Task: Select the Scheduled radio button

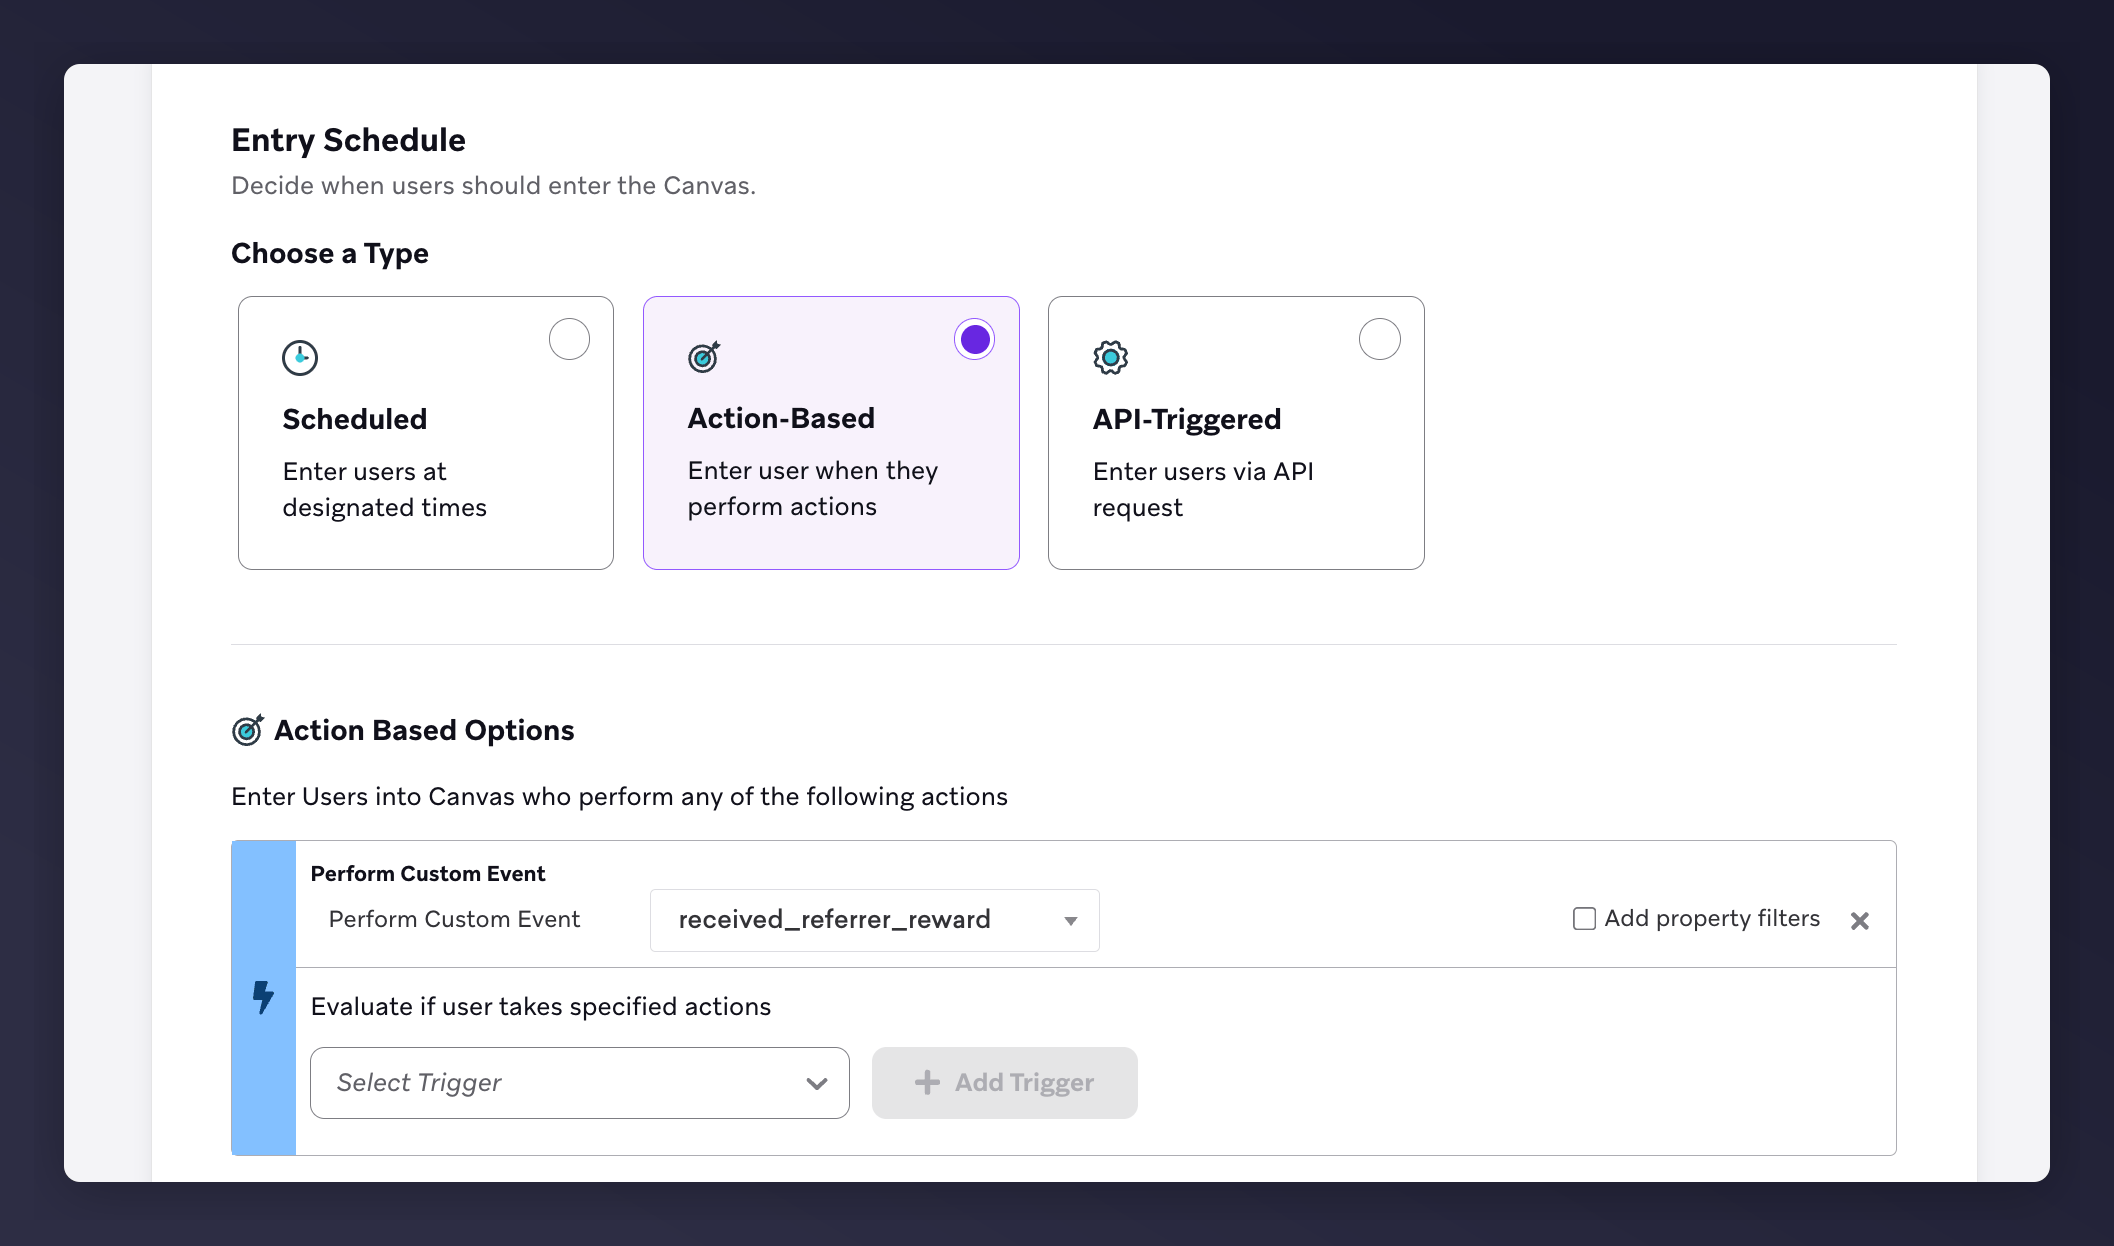Action: pos(569,339)
